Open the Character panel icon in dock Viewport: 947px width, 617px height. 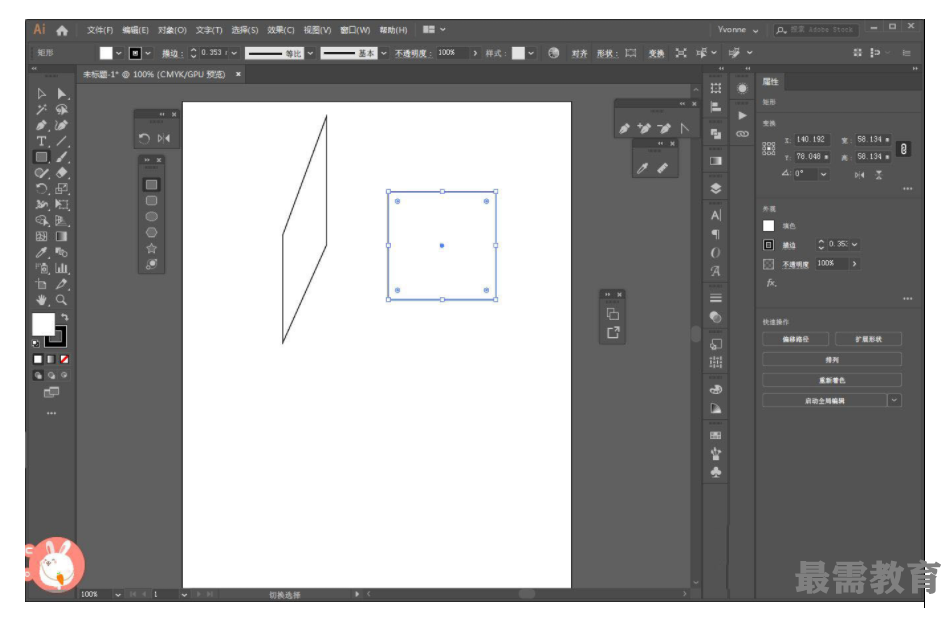tap(716, 216)
